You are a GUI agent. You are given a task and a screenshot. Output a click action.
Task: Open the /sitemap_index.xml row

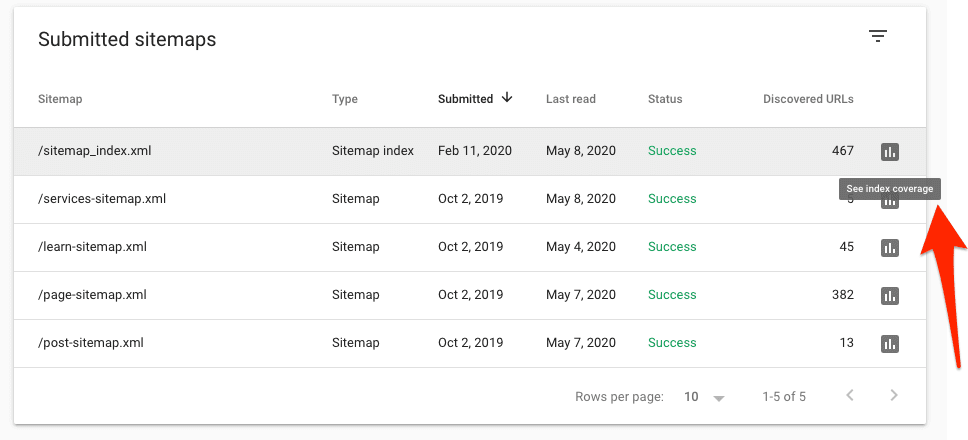pyautogui.click(x=94, y=151)
